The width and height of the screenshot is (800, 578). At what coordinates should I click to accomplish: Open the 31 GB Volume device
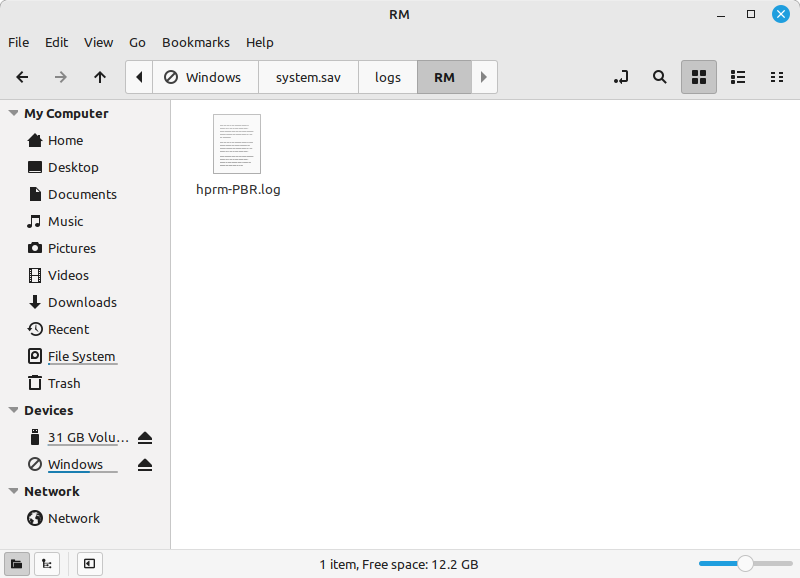coord(88,438)
